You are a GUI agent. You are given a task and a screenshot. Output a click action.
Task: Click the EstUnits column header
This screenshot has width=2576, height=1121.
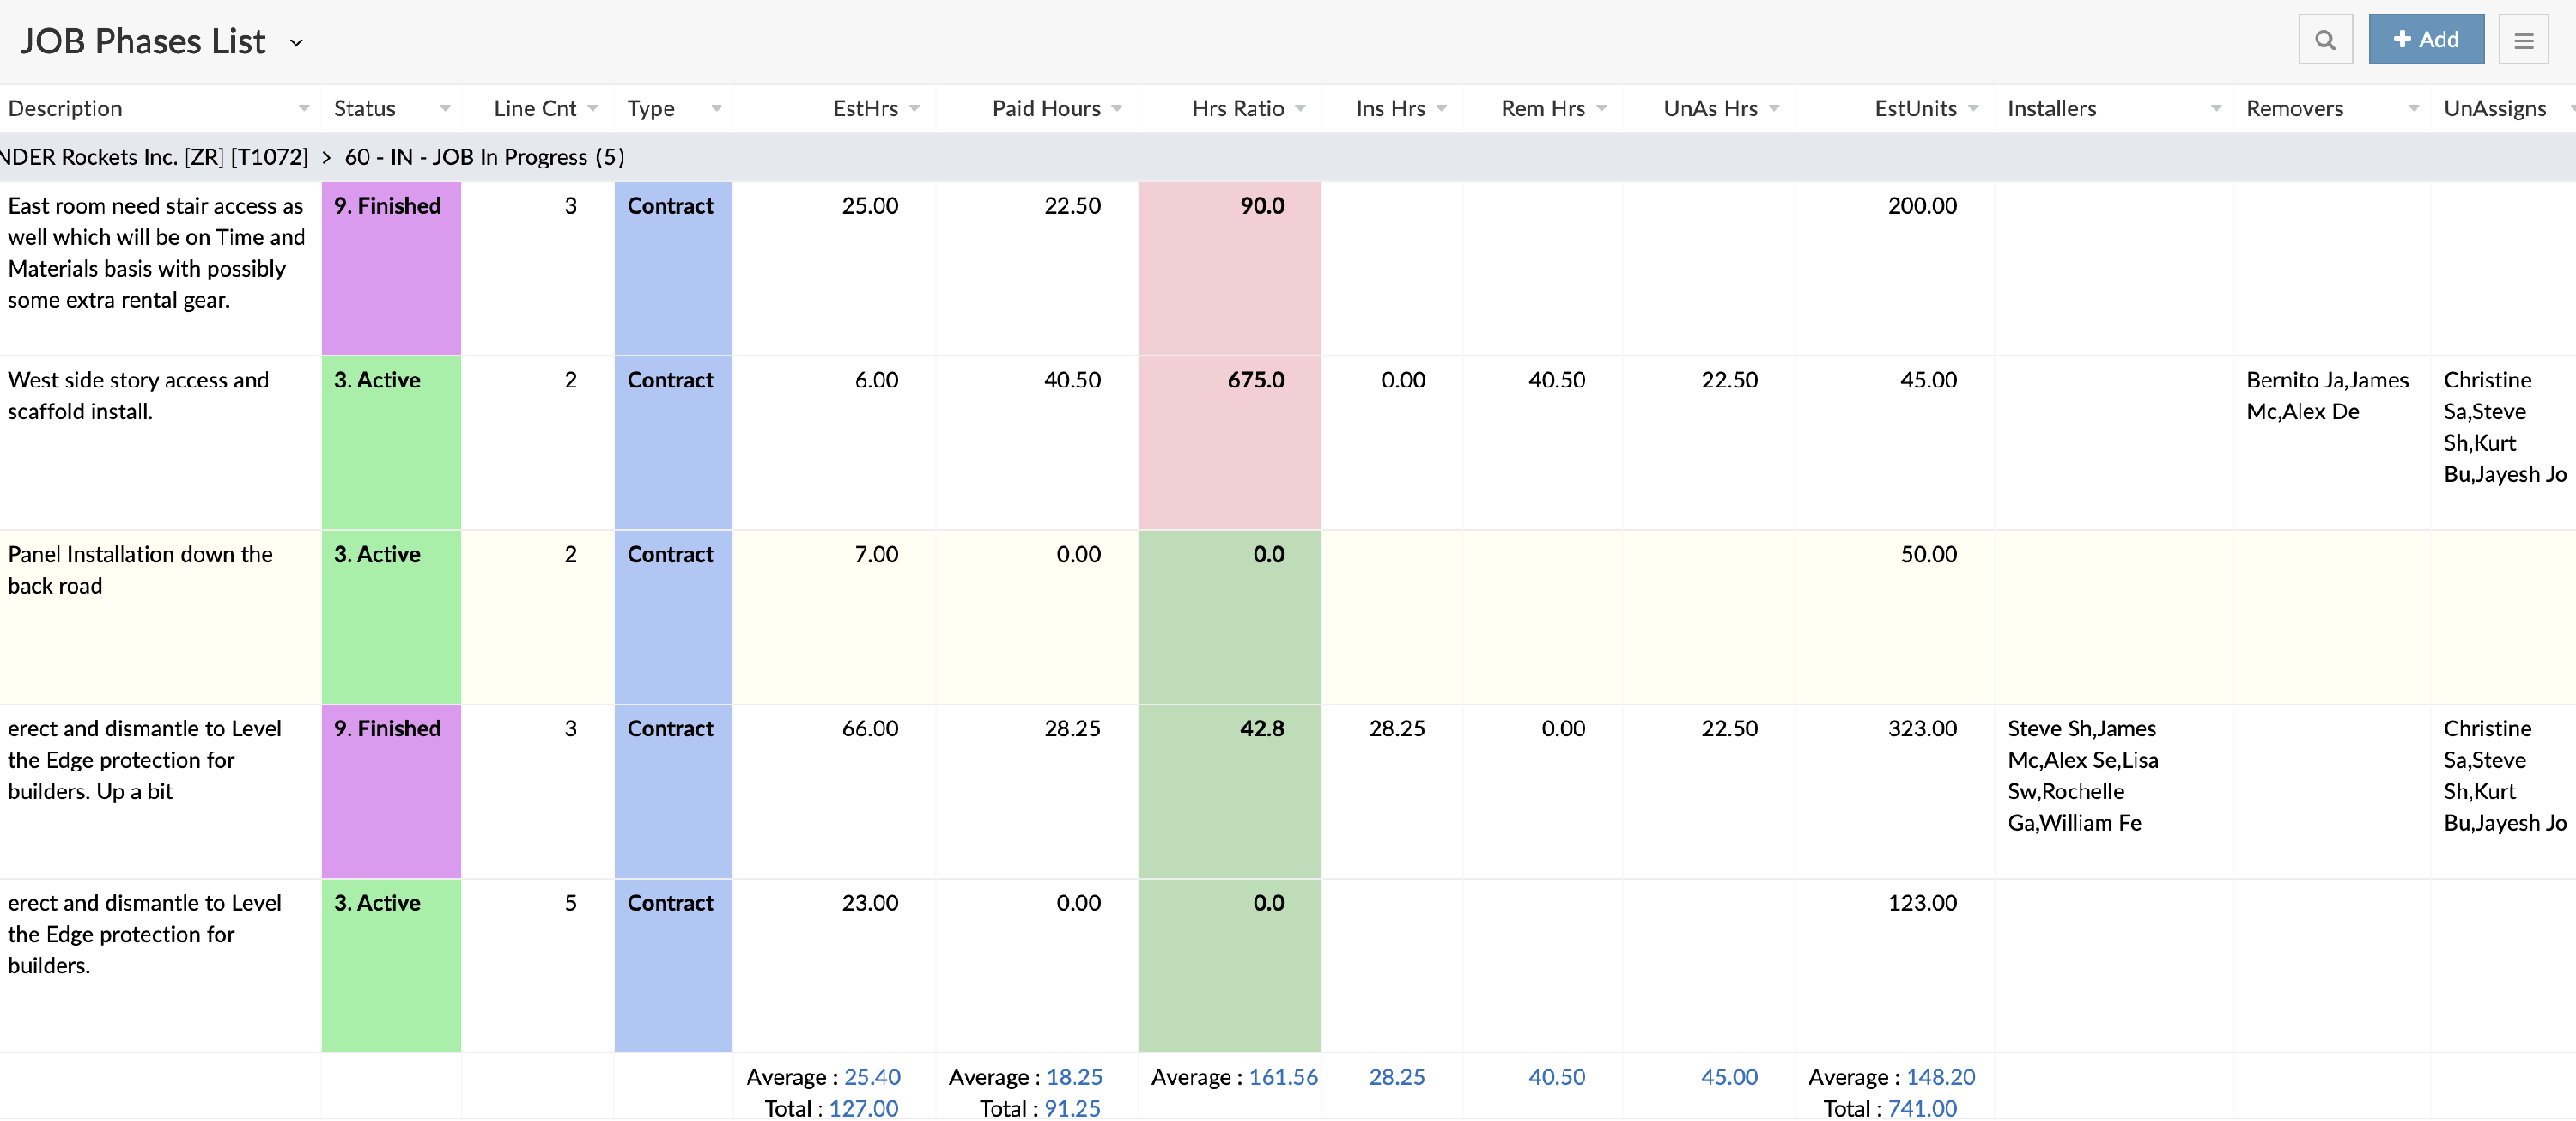(1914, 108)
